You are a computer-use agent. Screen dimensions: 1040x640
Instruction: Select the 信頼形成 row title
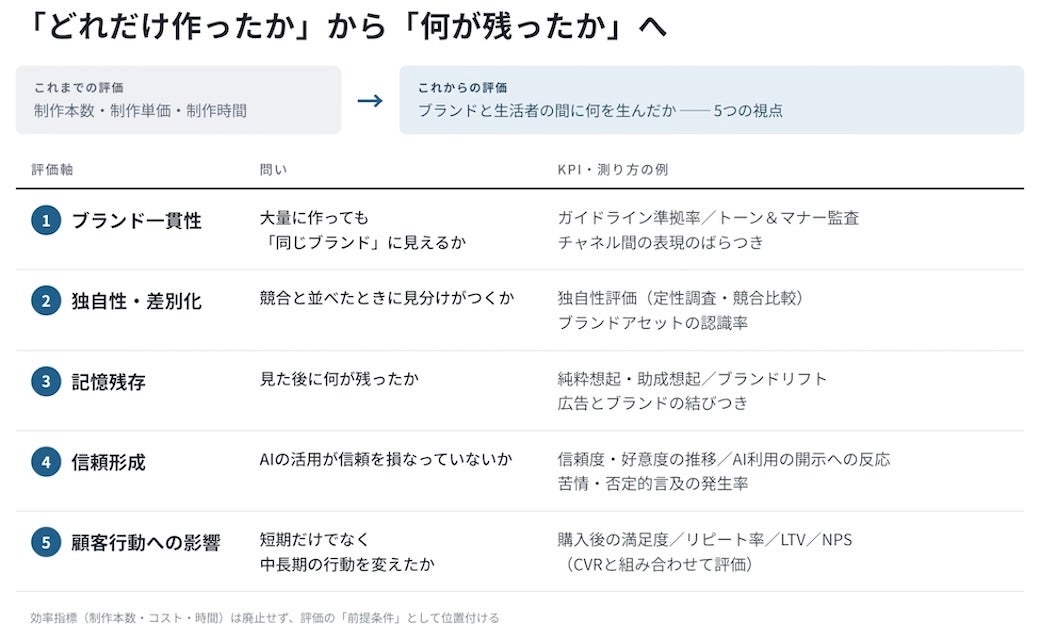coord(109,462)
